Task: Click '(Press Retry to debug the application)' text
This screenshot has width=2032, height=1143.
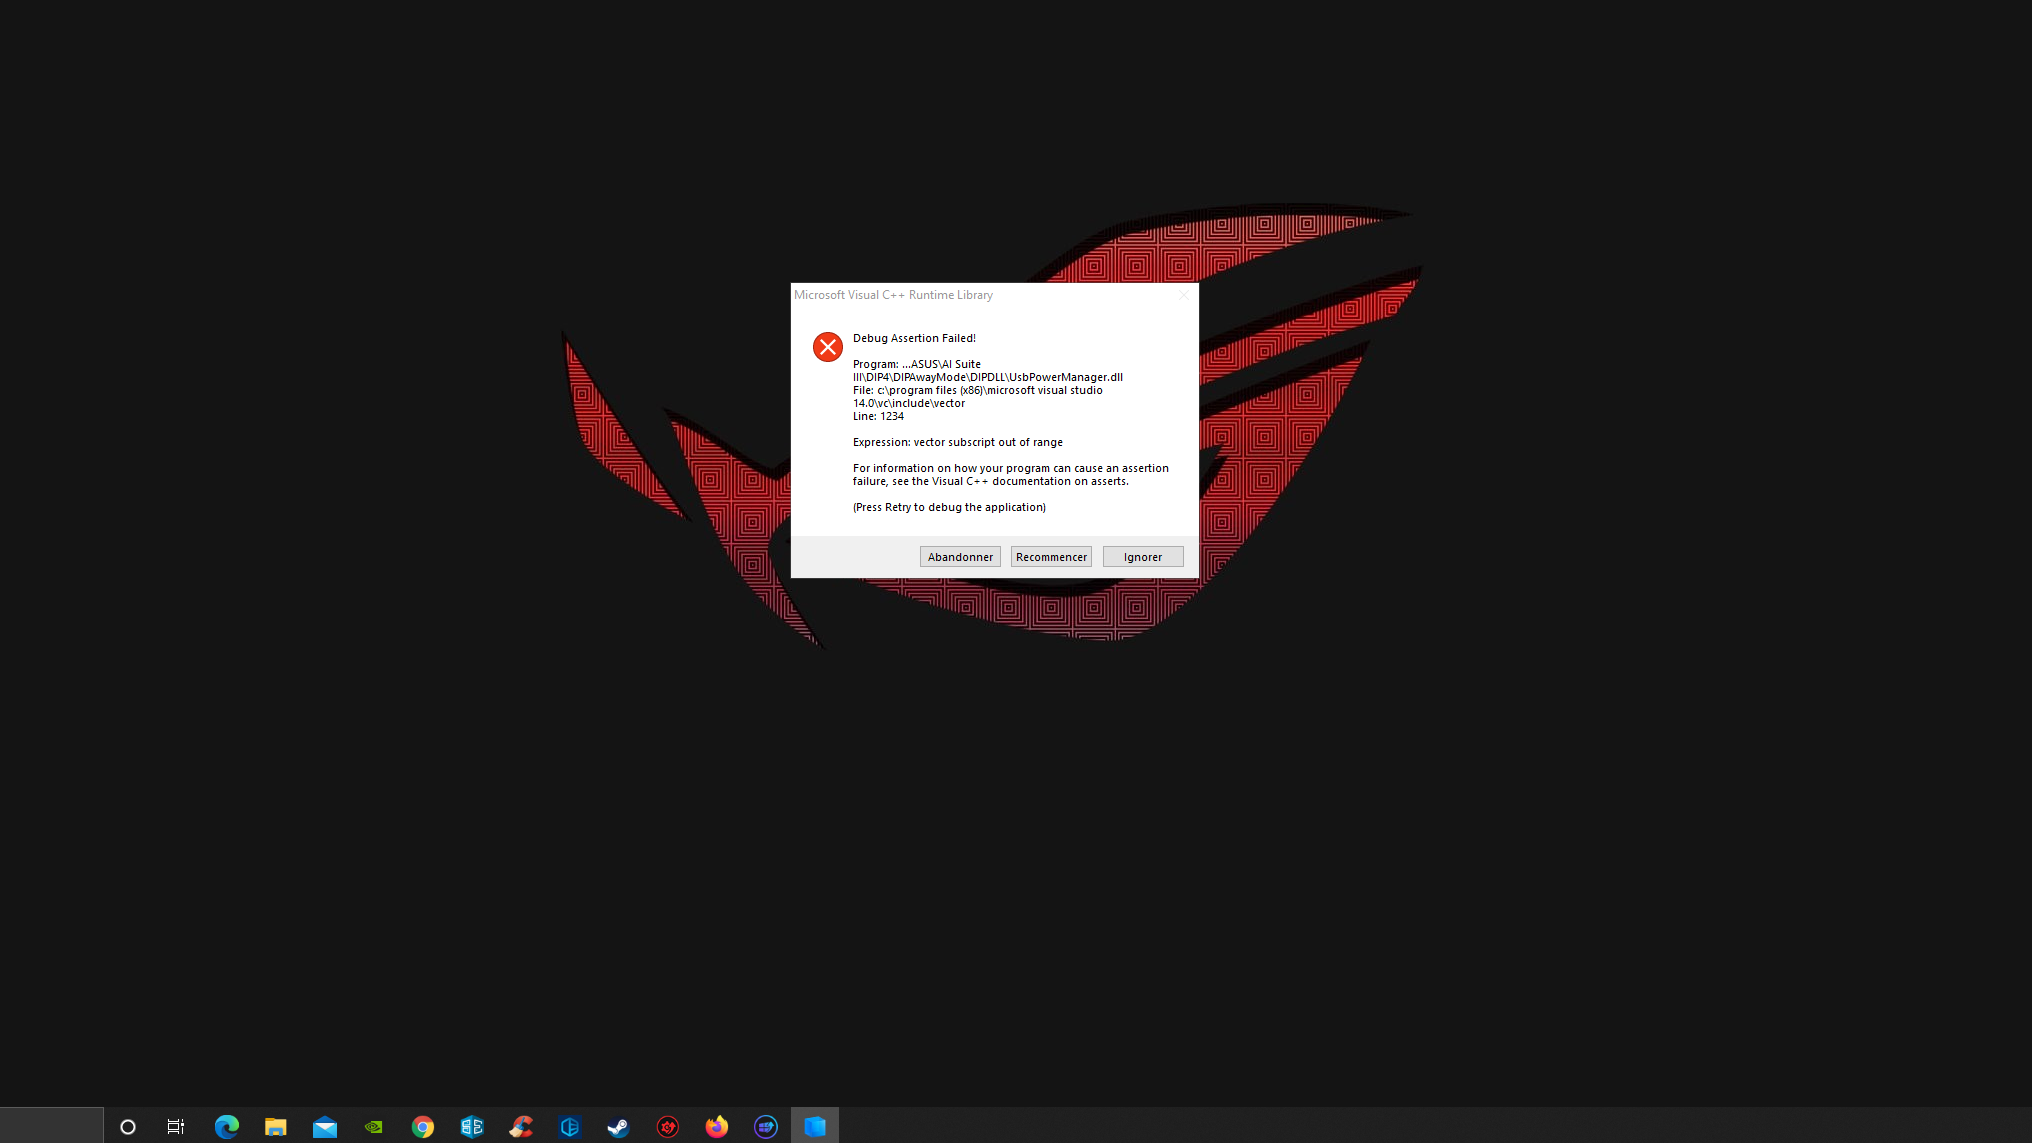Action: pyautogui.click(x=949, y=507)
